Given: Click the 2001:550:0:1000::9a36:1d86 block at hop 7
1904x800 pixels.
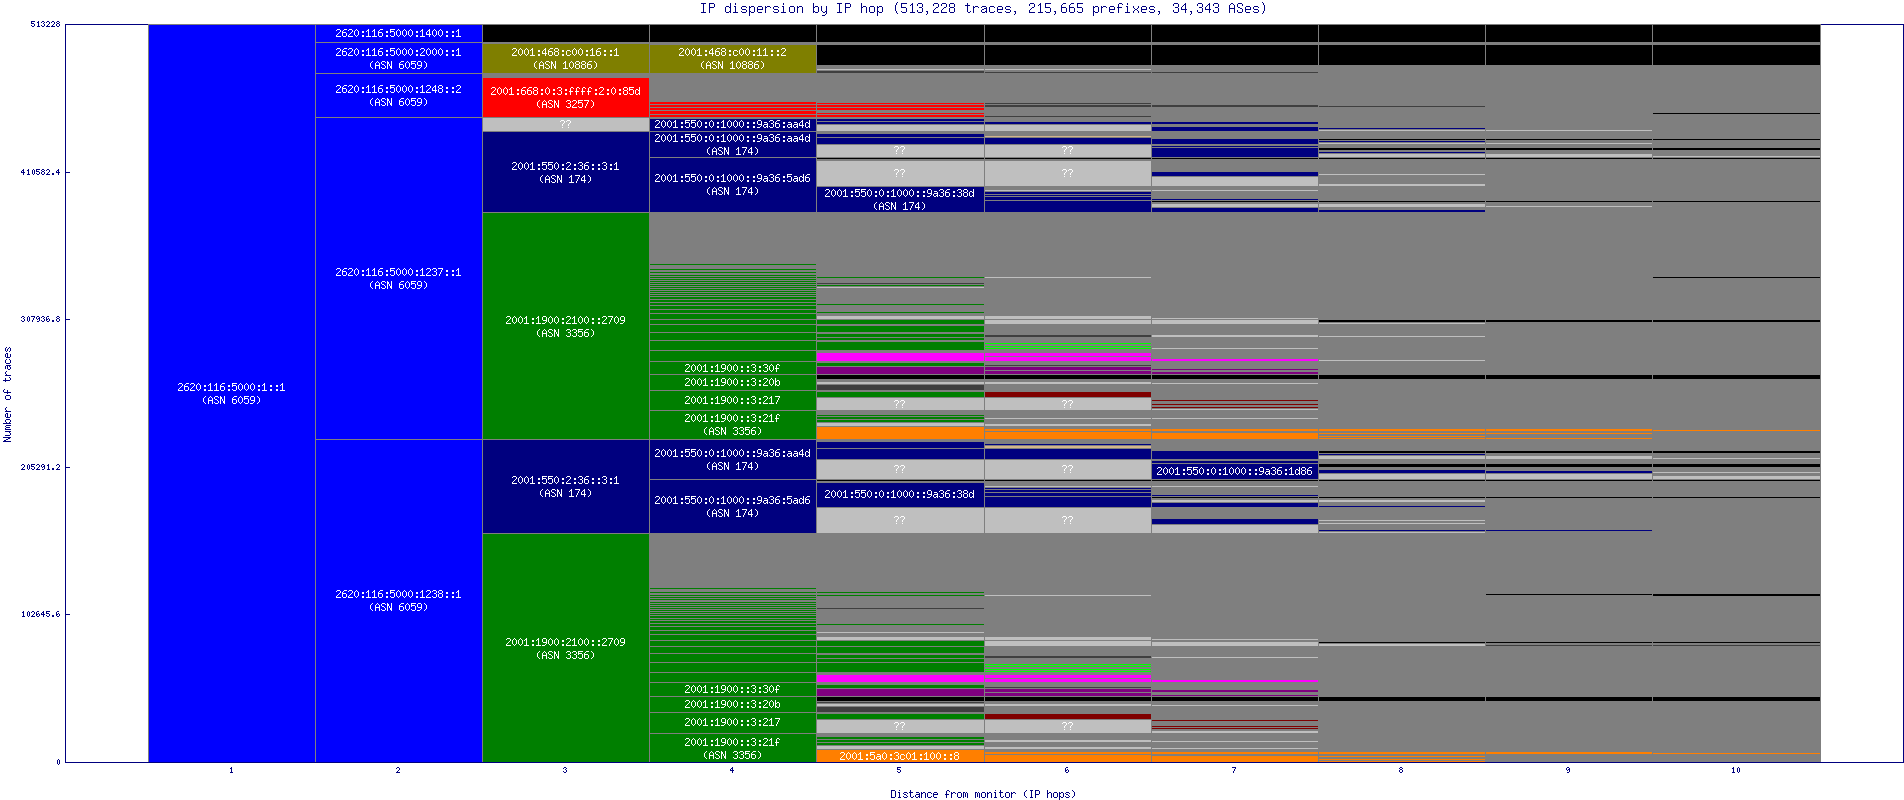Looking at the screenshot, I should tap(1235, 471).
